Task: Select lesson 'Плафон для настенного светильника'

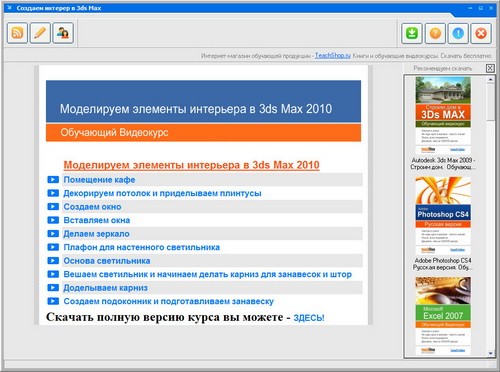Action: (142, 247)
